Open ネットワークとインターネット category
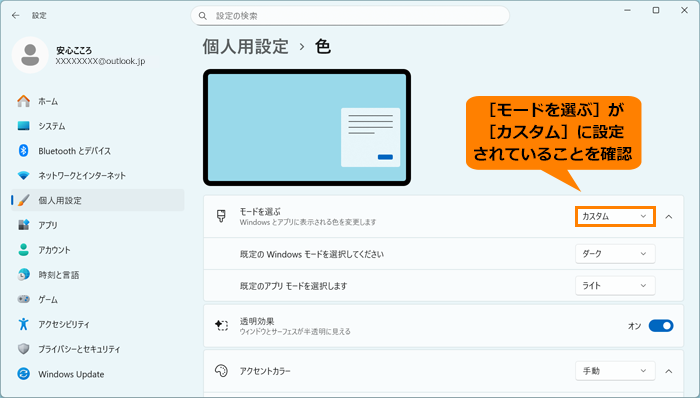 coord(98,175)
